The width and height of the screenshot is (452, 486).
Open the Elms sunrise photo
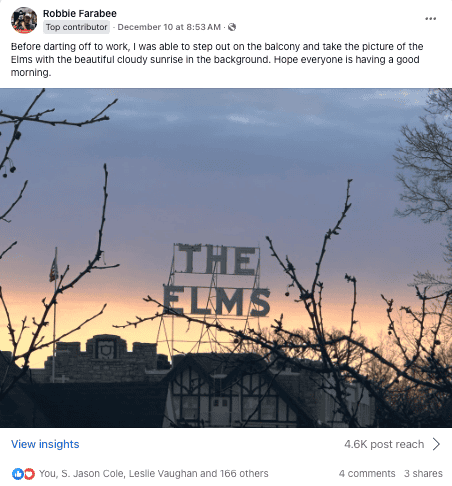(226, 258)
